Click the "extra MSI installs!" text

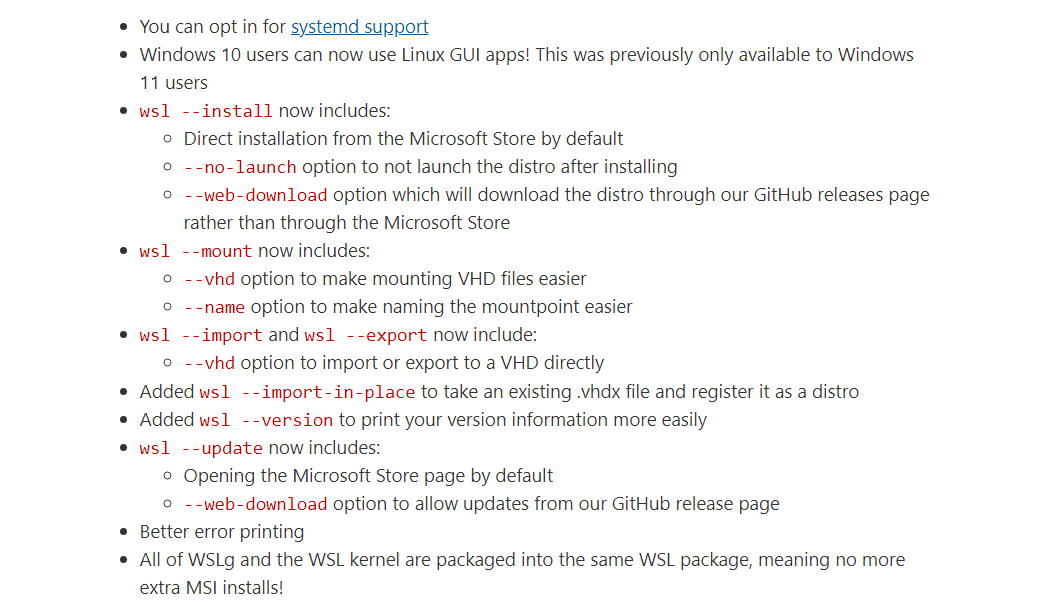tap(211, 588)
